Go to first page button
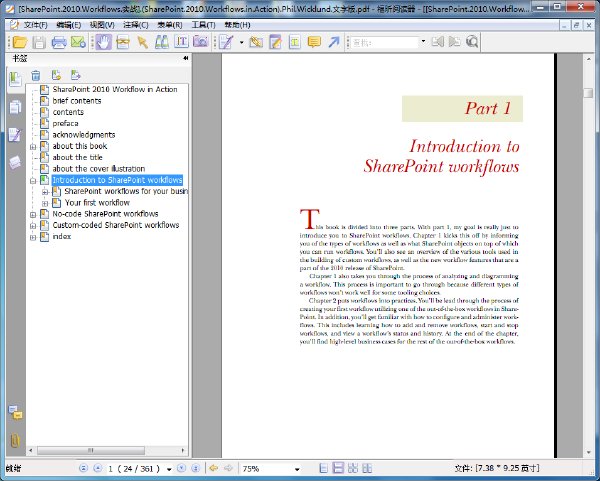The image size is (600, 481). click(x=83, y=468)
